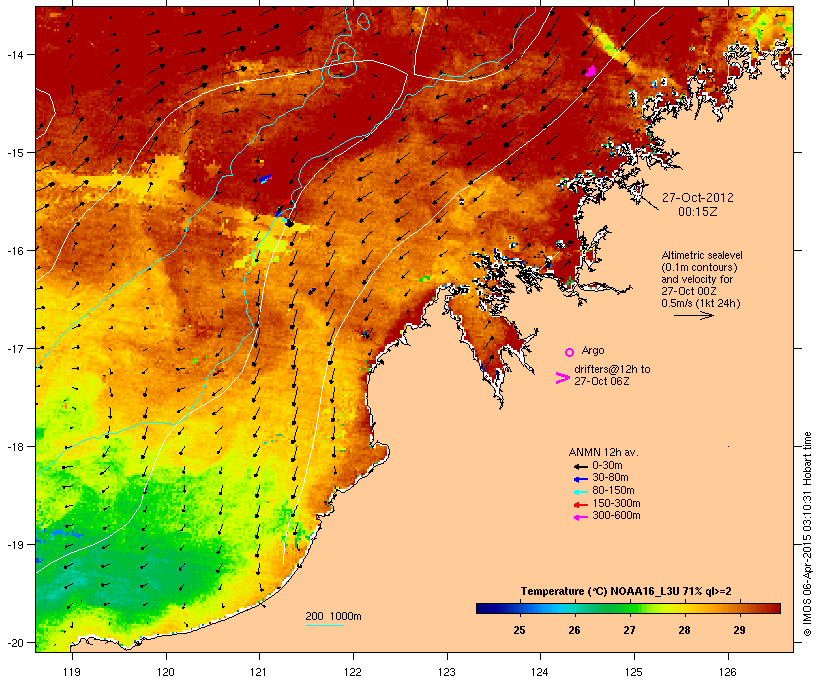
Task: Click the magenta drifters arrowhead legend symbol
Action: [x=563, y=378]
